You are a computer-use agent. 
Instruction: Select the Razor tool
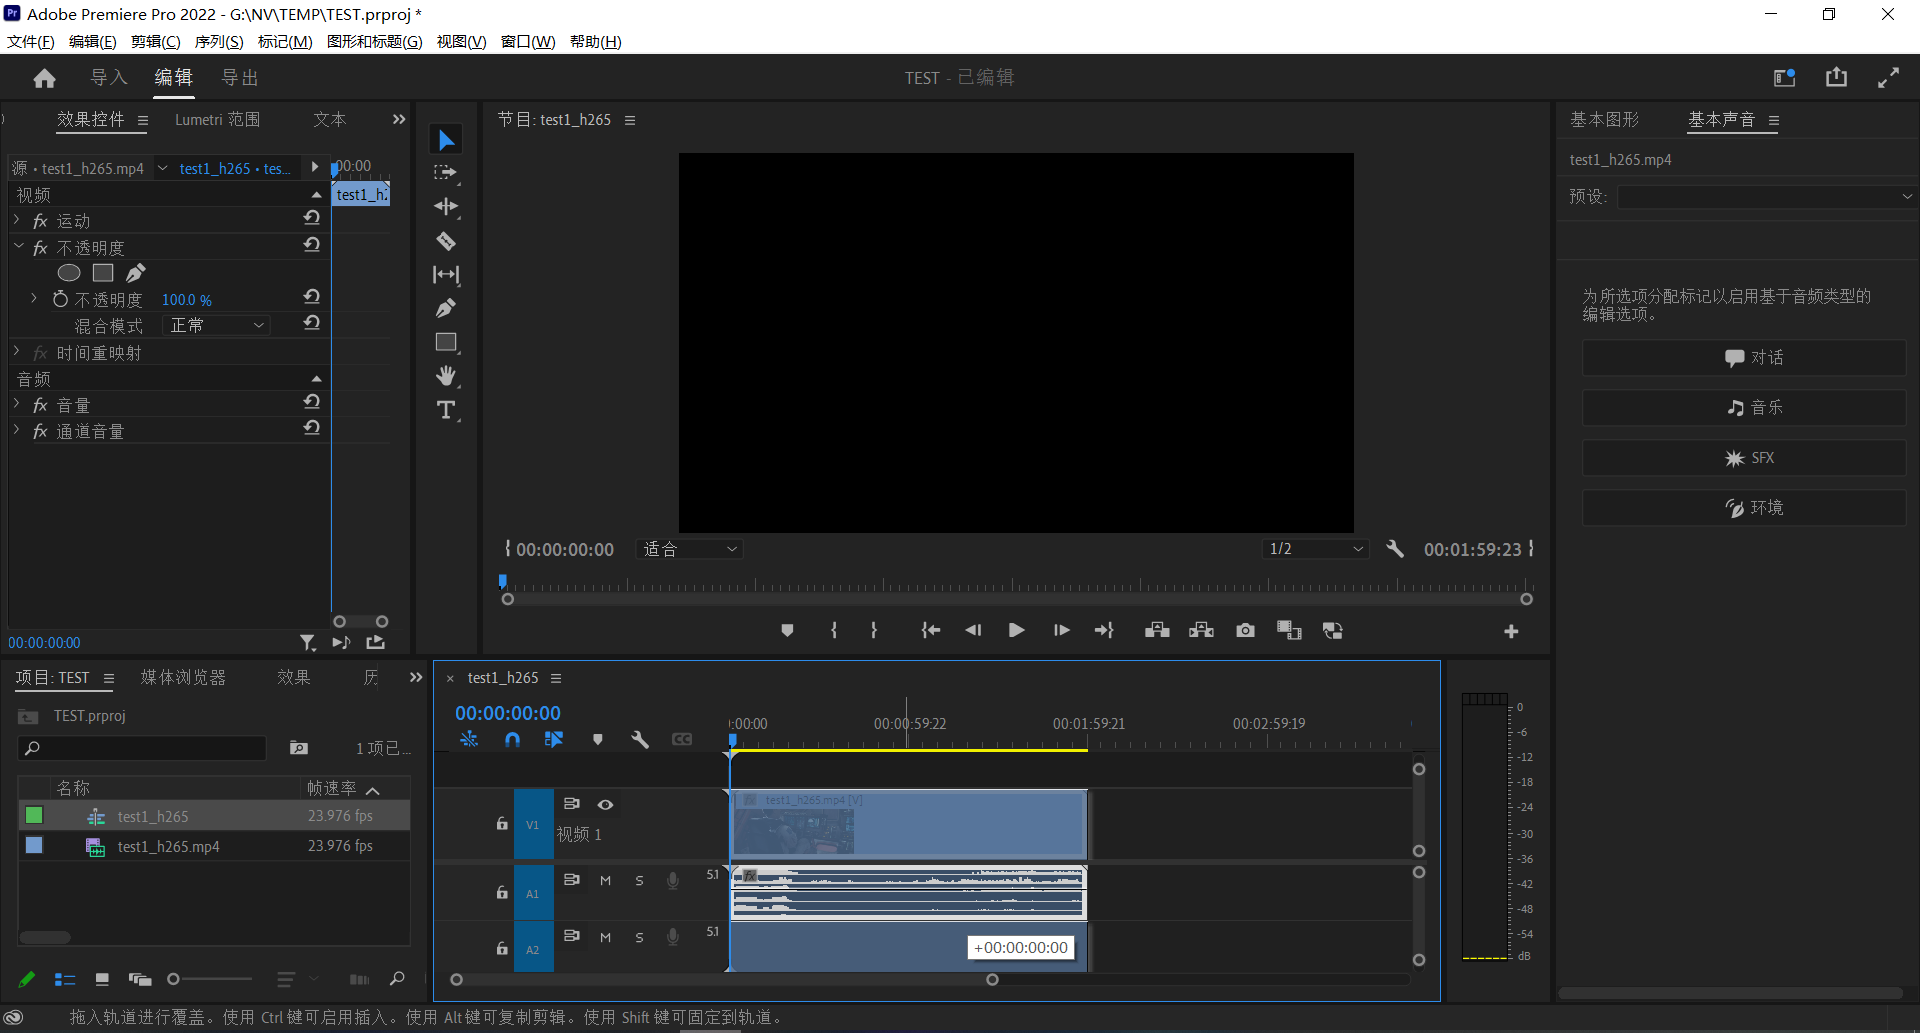point(446,241)
